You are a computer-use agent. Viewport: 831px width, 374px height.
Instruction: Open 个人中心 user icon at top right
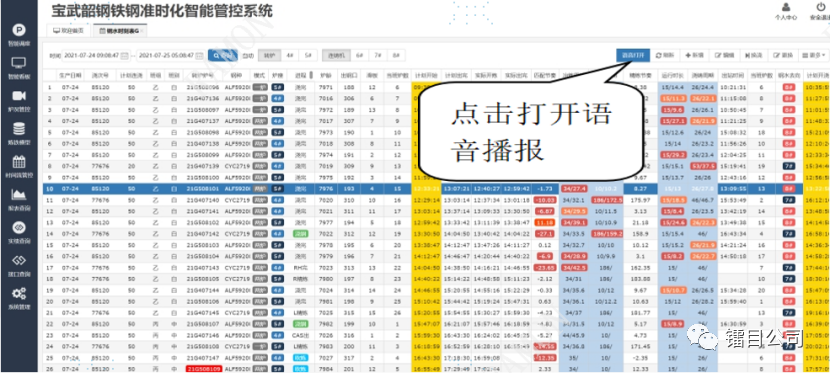tap(786, 7)
